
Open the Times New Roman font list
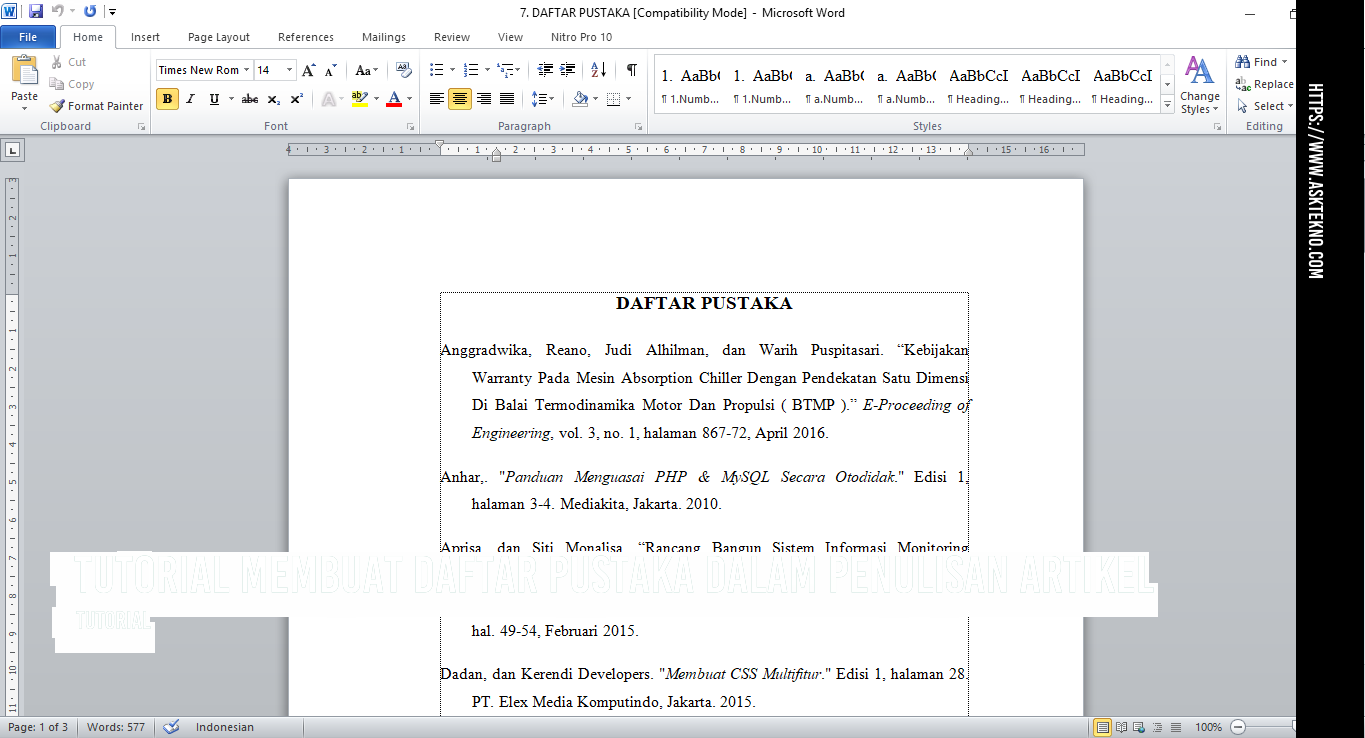pyautogui.click(x=247, y=70)
